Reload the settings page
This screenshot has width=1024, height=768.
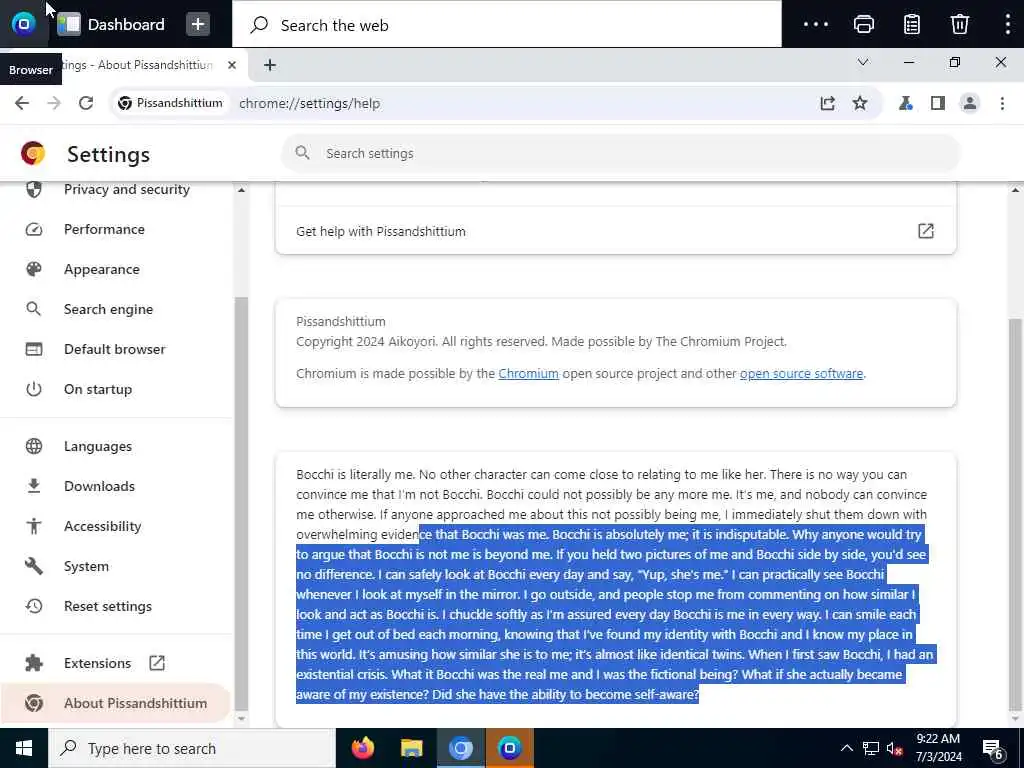[86, 103]
